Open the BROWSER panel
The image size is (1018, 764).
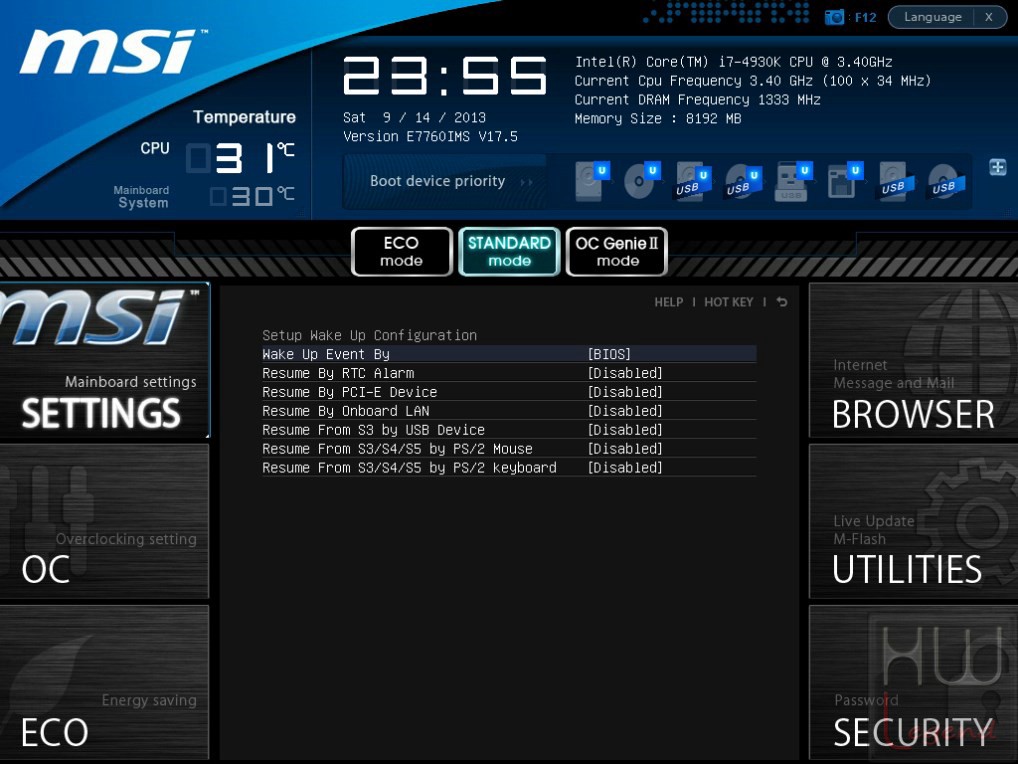(x=913, y=361)
